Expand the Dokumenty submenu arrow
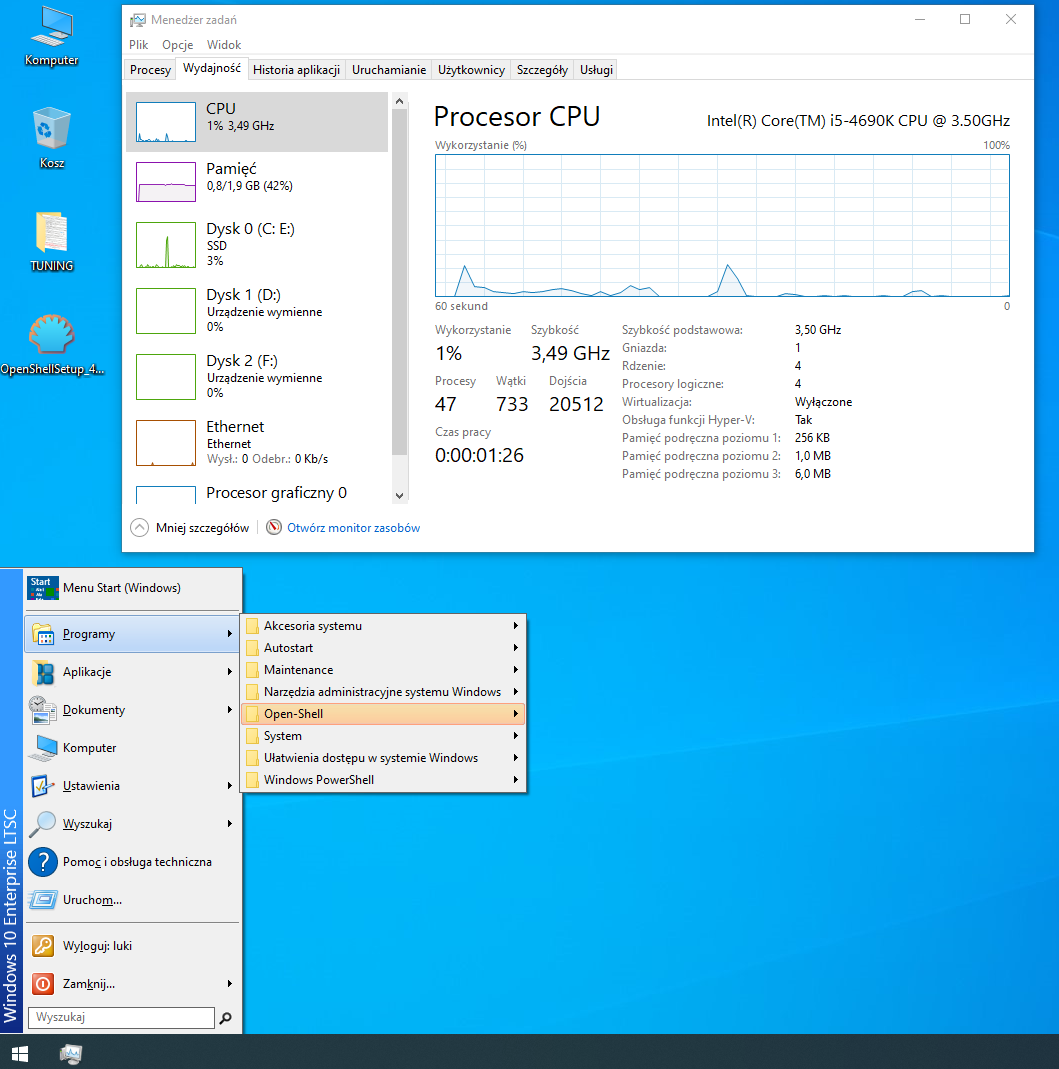The image size is (1059, 1069). coord(230,710)
